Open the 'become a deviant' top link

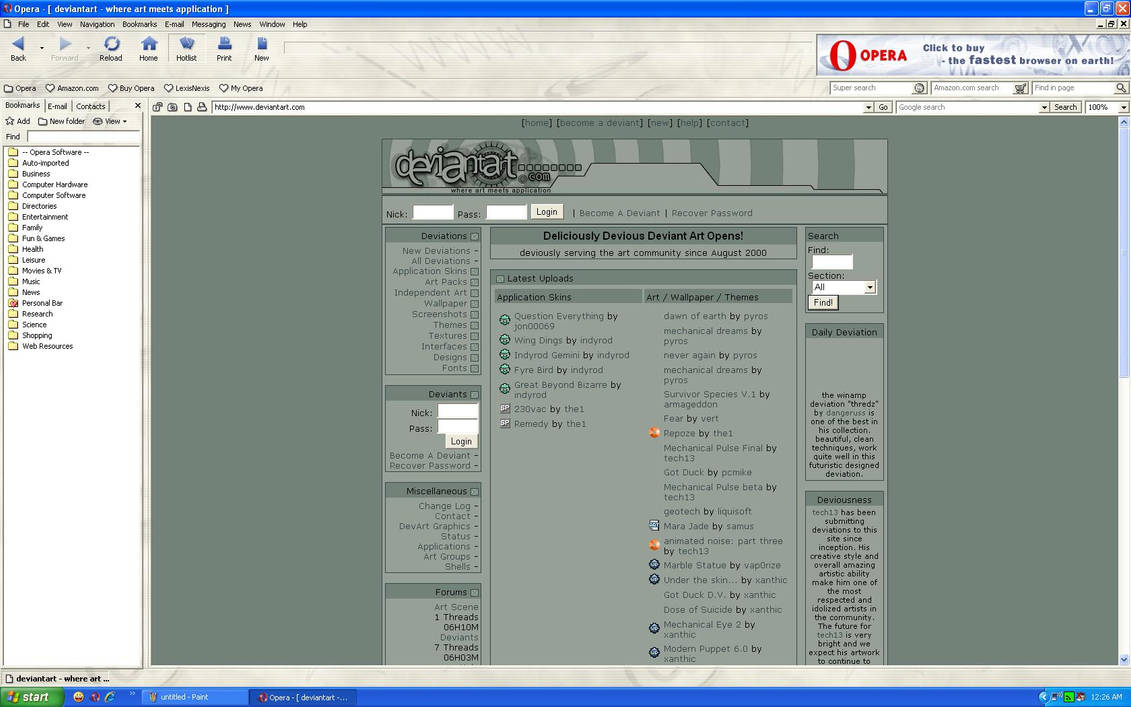[599, 123]
